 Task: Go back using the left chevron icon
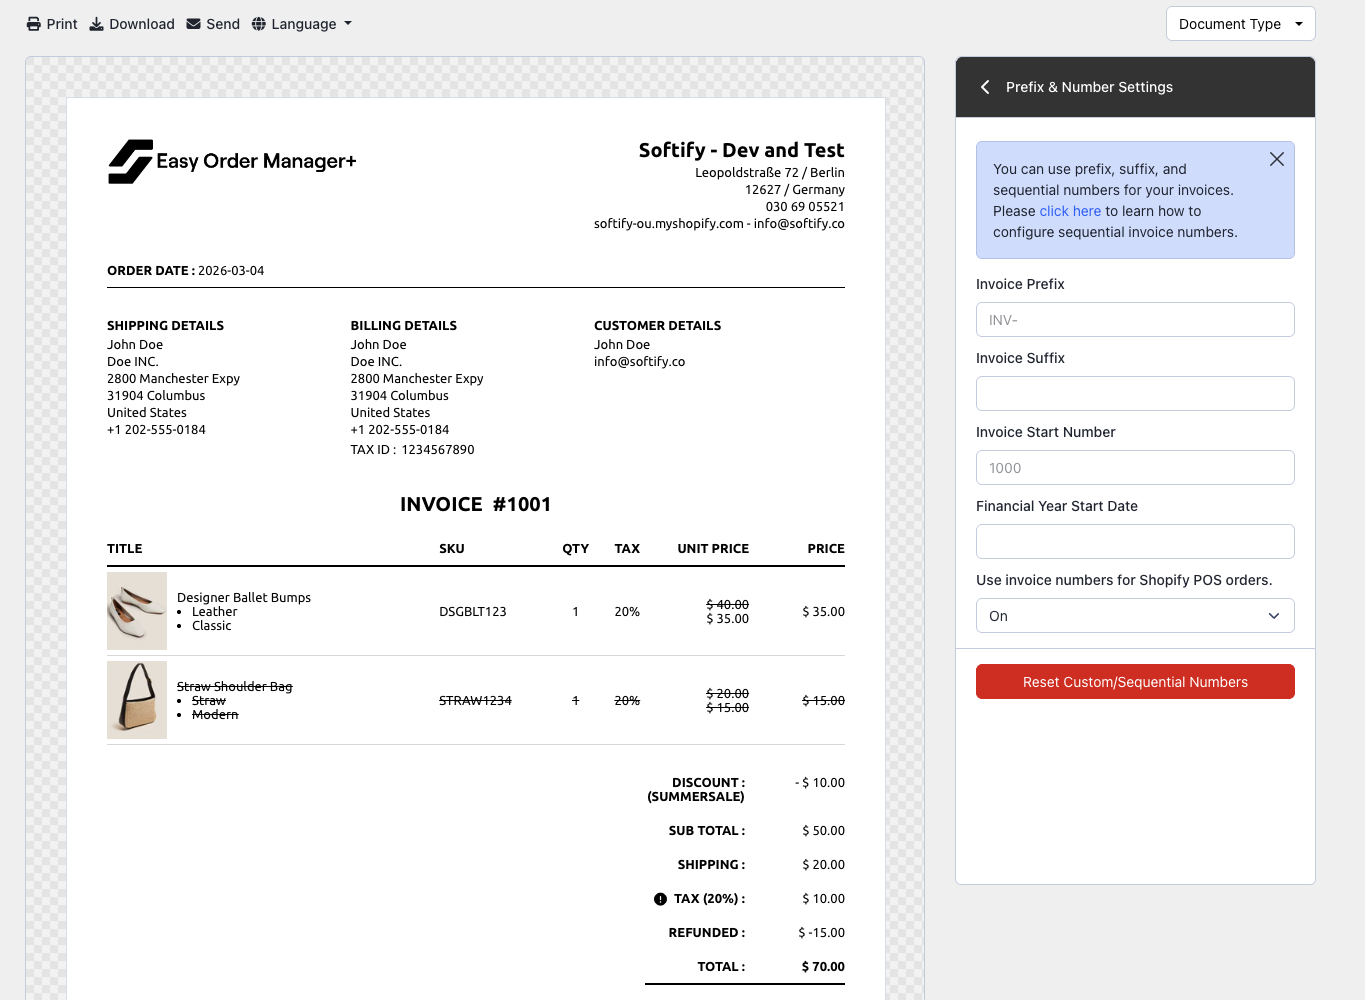click(x=985, y=87)
